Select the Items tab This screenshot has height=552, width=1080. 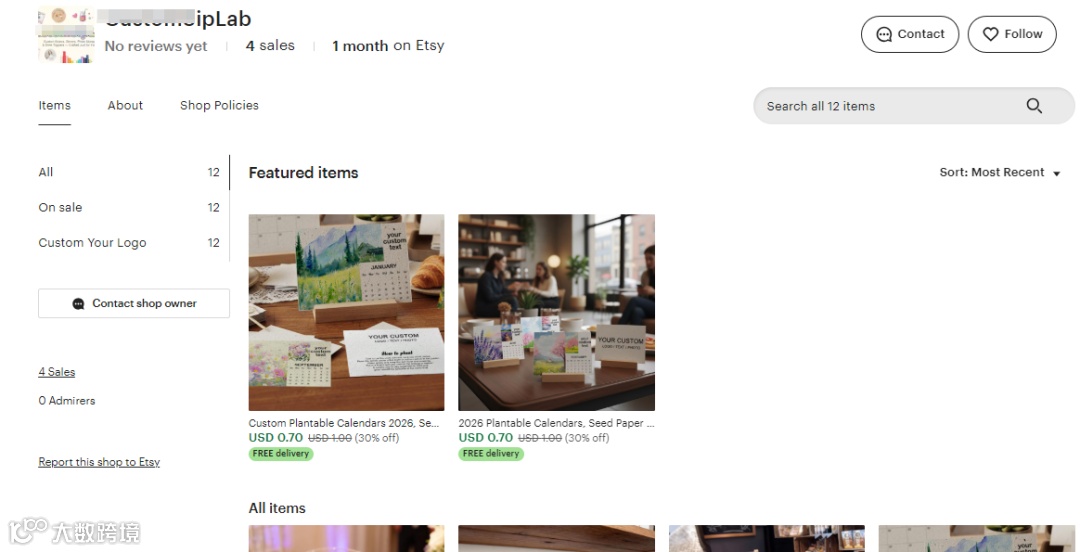tap(54, 105)
